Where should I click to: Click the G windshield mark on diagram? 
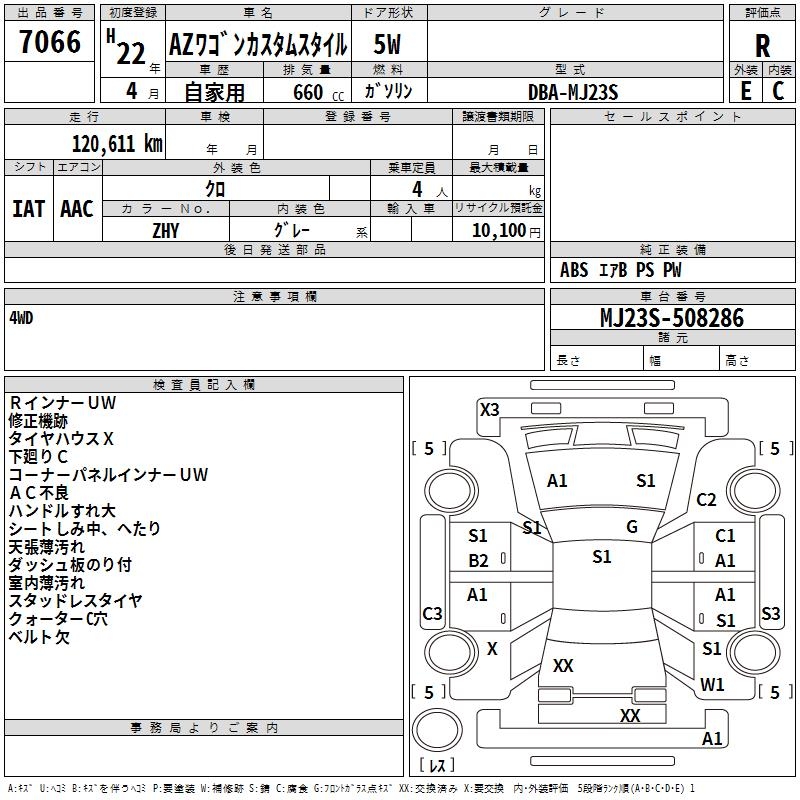[631, 527]
